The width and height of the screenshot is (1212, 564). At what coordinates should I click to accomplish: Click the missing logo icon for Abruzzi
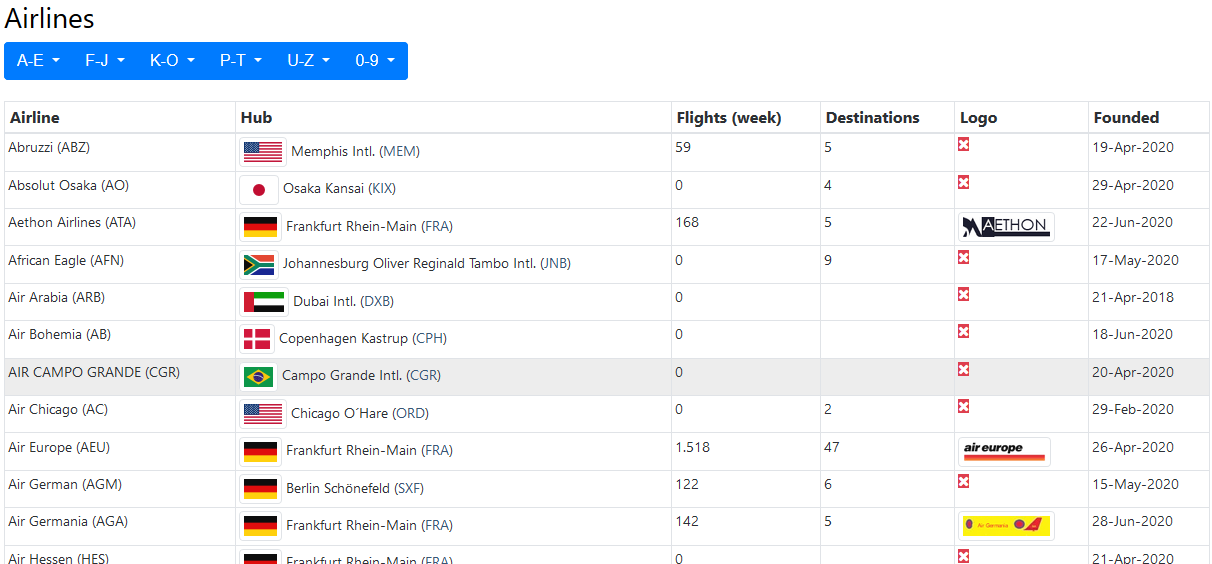964,145
